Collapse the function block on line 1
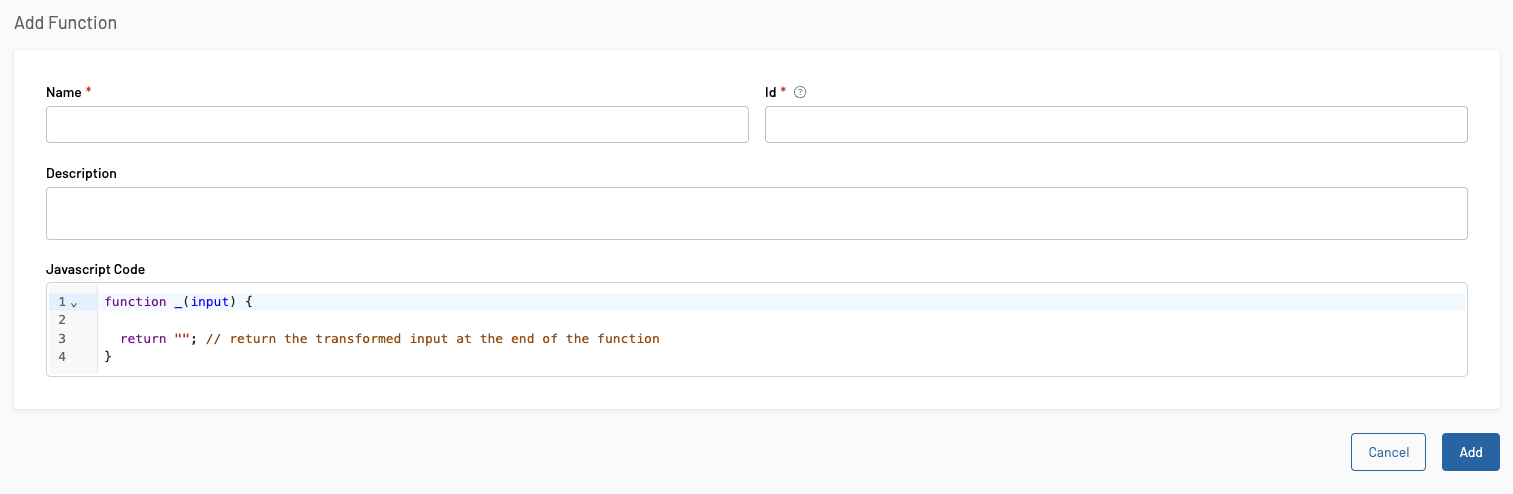 74,302
